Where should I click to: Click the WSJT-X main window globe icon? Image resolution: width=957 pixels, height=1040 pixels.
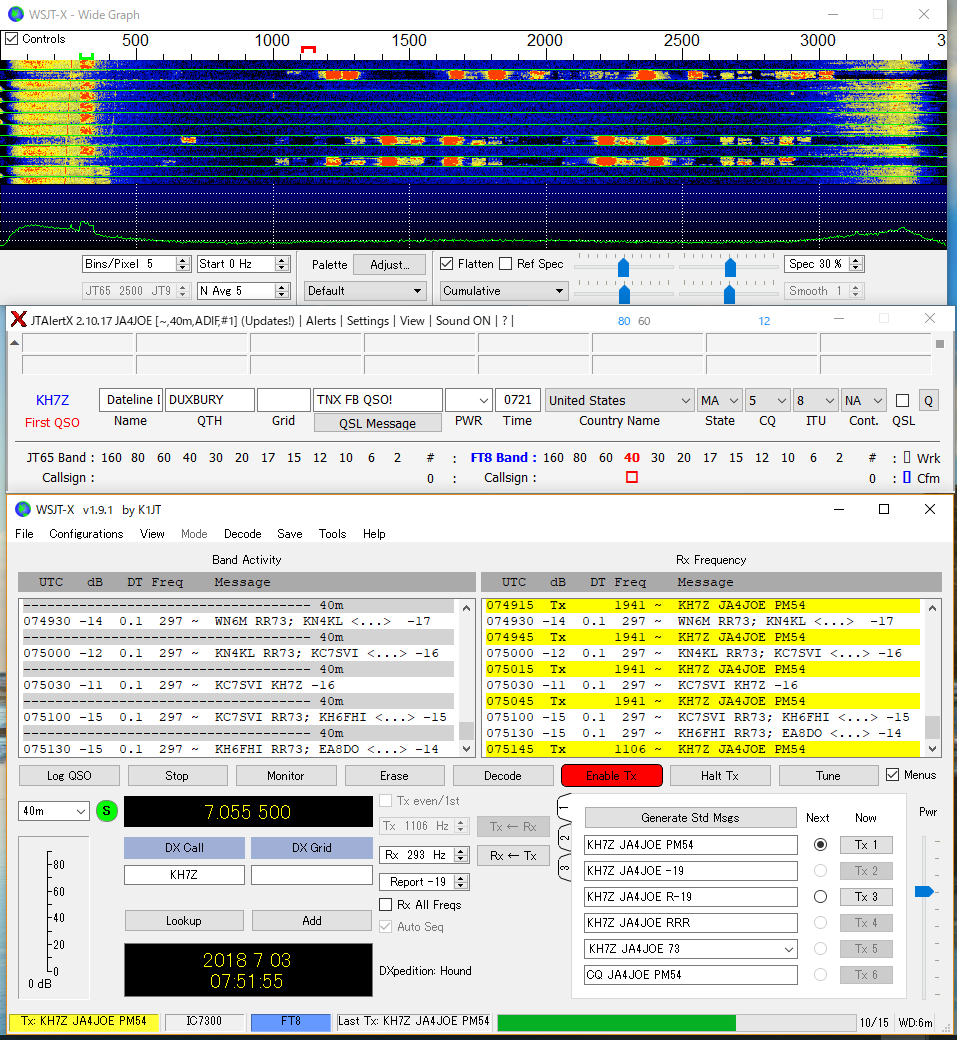(x=22, y=509)
